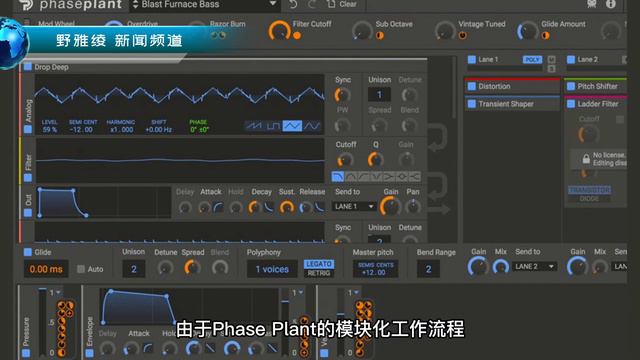Screen dimensions: 640x360
Task: Click the Lane 1 POLY button
Action: pos(532,60)
